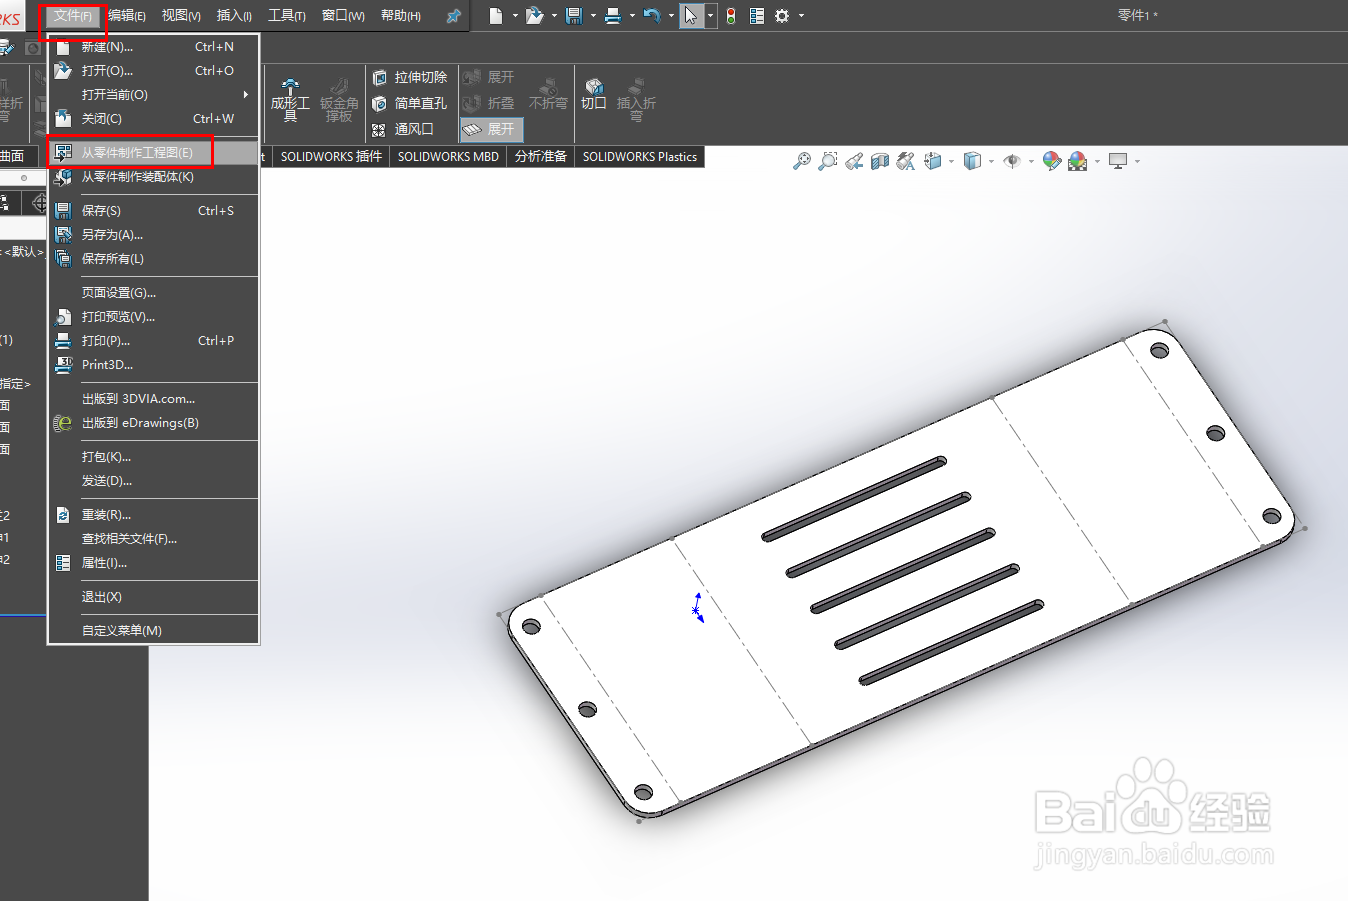The height and width of the screenshot is (901, 1348).
Task: Choose 发送(D)... in File menu
Action: click(x=154, y=481)
